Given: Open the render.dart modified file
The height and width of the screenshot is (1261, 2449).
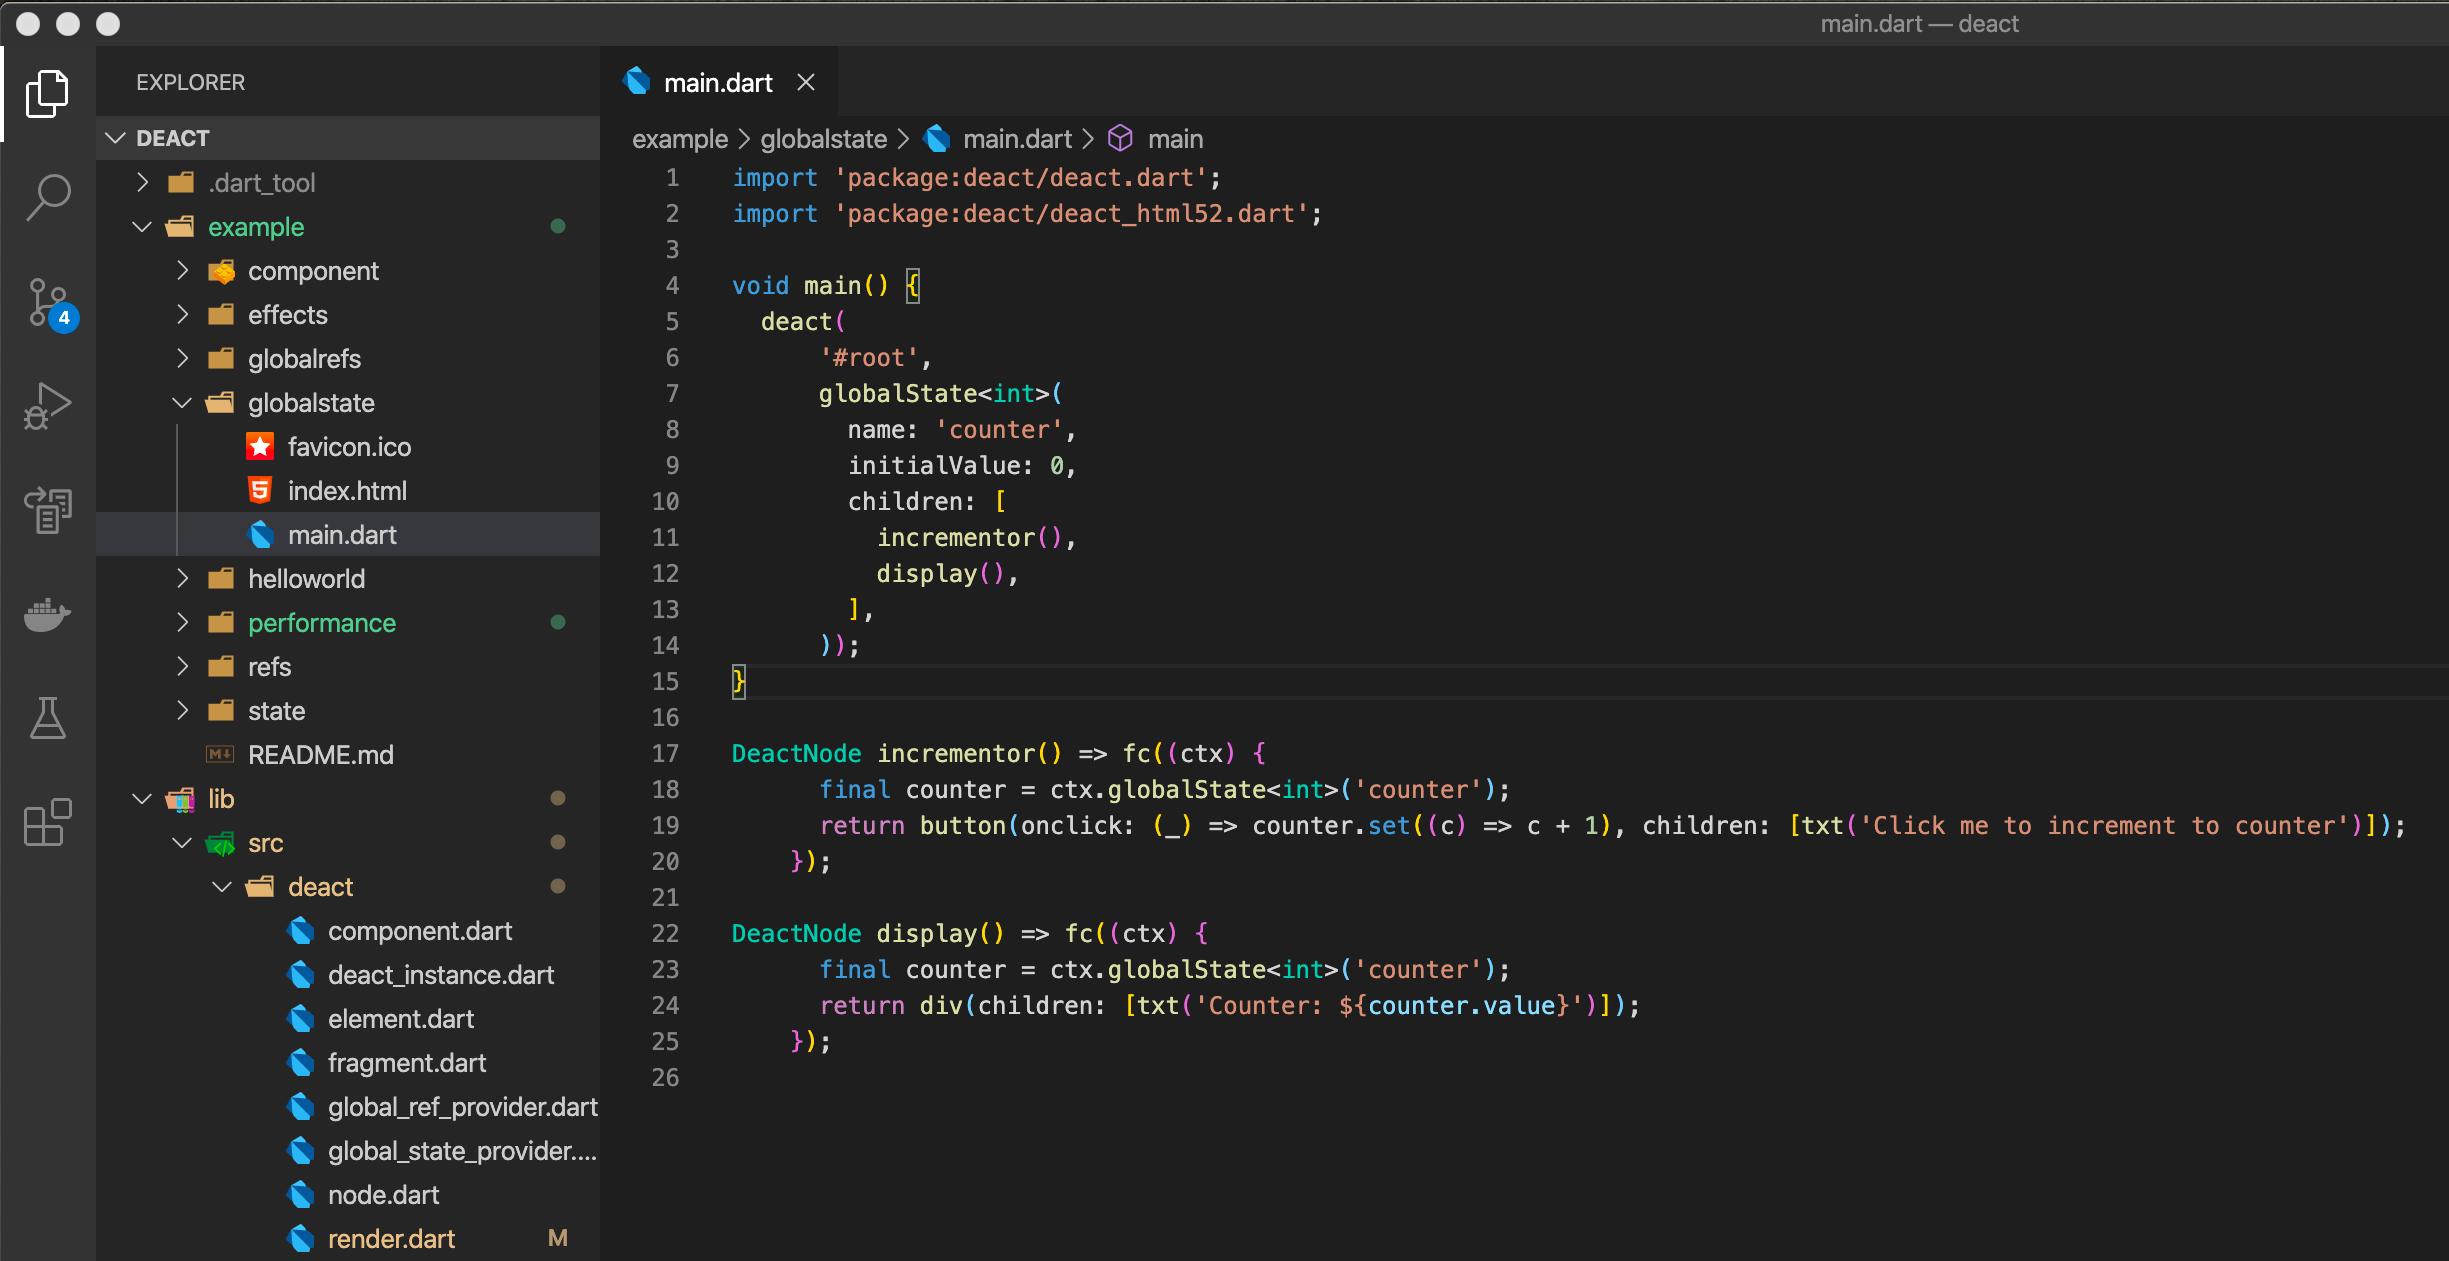Looking at the screenshot, I should [391, 1238].
